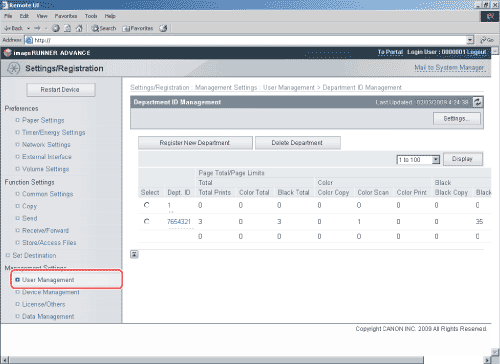Select radio button for Dept. ID 1
This screenshot has width=500, height=364.
tap(146, 205)
